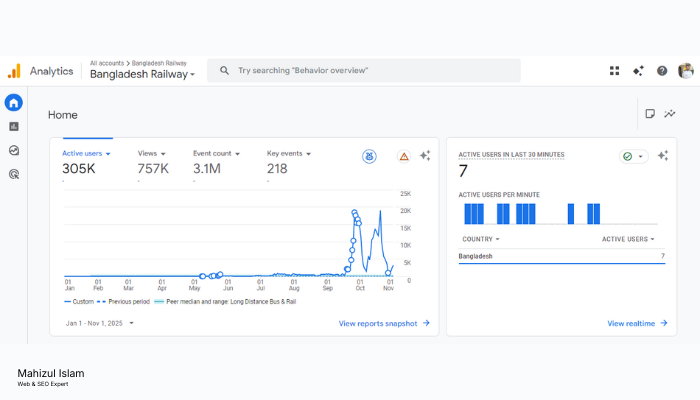This screenshot has width=700, height=400.
Task: Open the user account avatar
Action: point(686,71)
